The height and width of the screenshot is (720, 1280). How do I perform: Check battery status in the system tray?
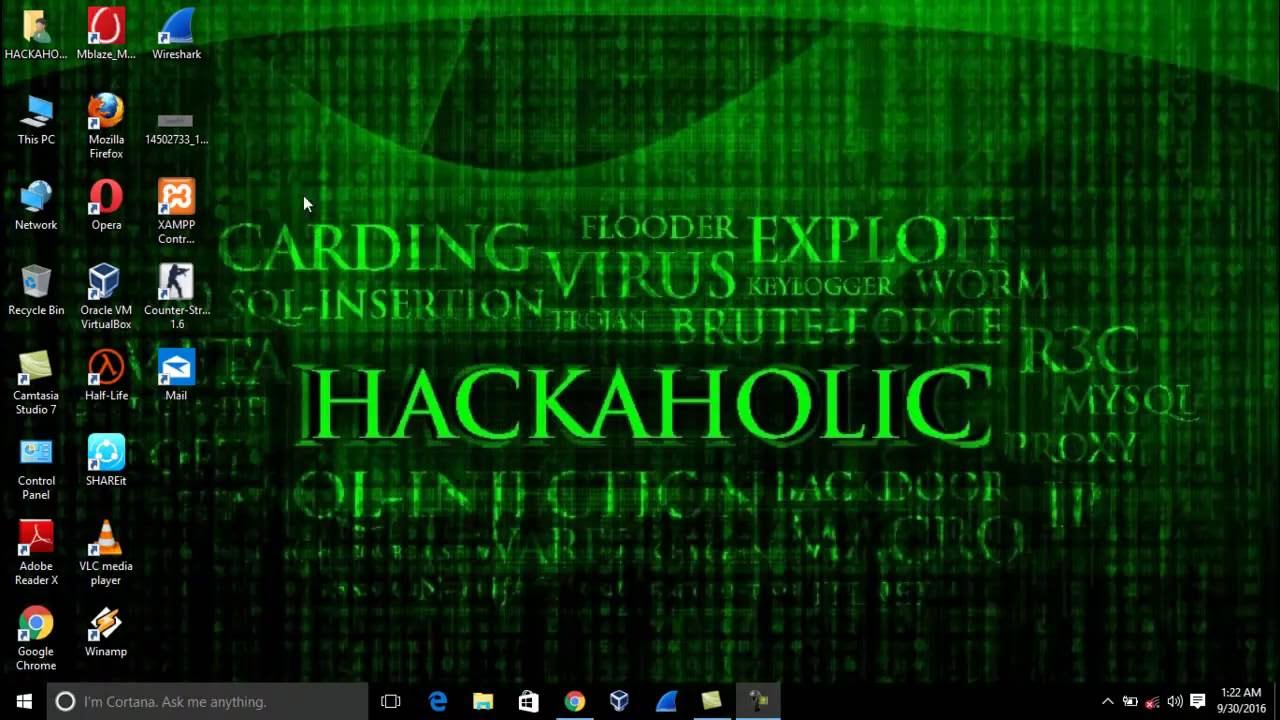(x=1130, y=701)
